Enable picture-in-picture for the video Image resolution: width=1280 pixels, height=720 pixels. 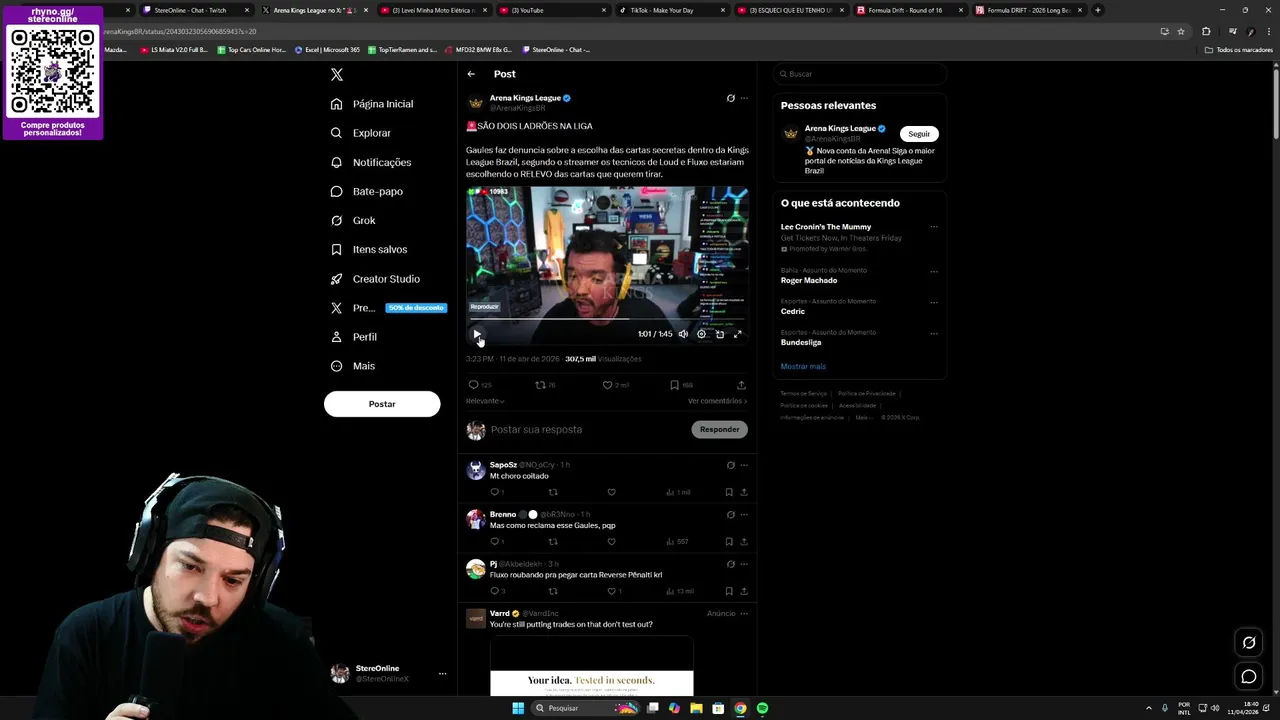click(719, 334)
